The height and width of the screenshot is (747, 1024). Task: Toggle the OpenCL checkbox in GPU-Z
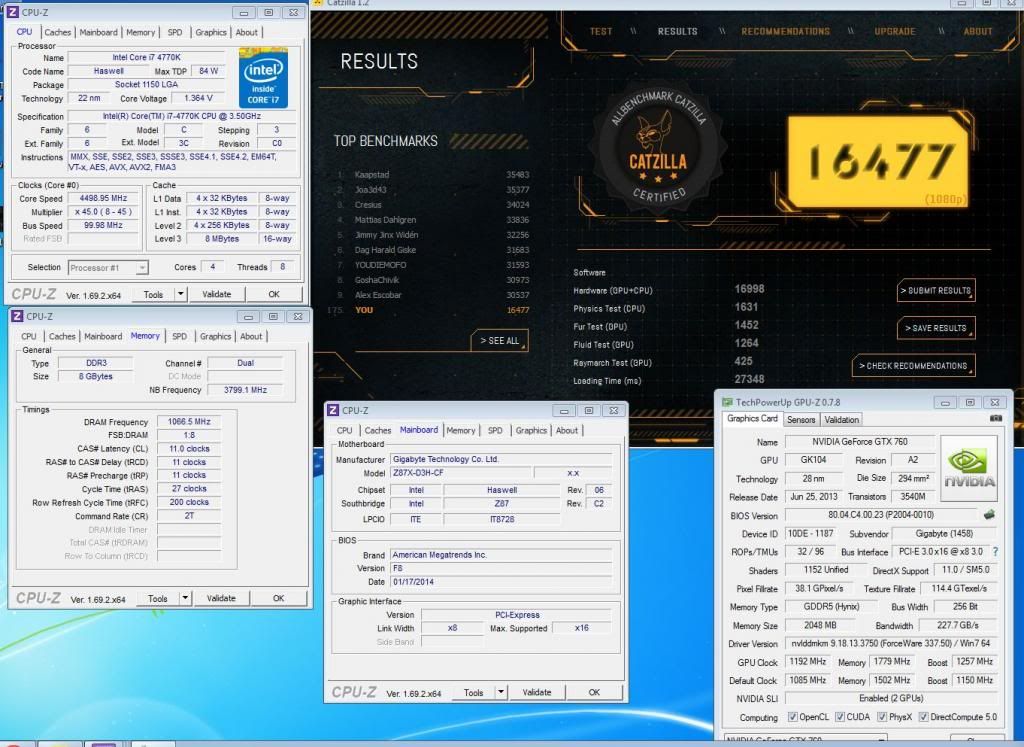coord(793,717)
